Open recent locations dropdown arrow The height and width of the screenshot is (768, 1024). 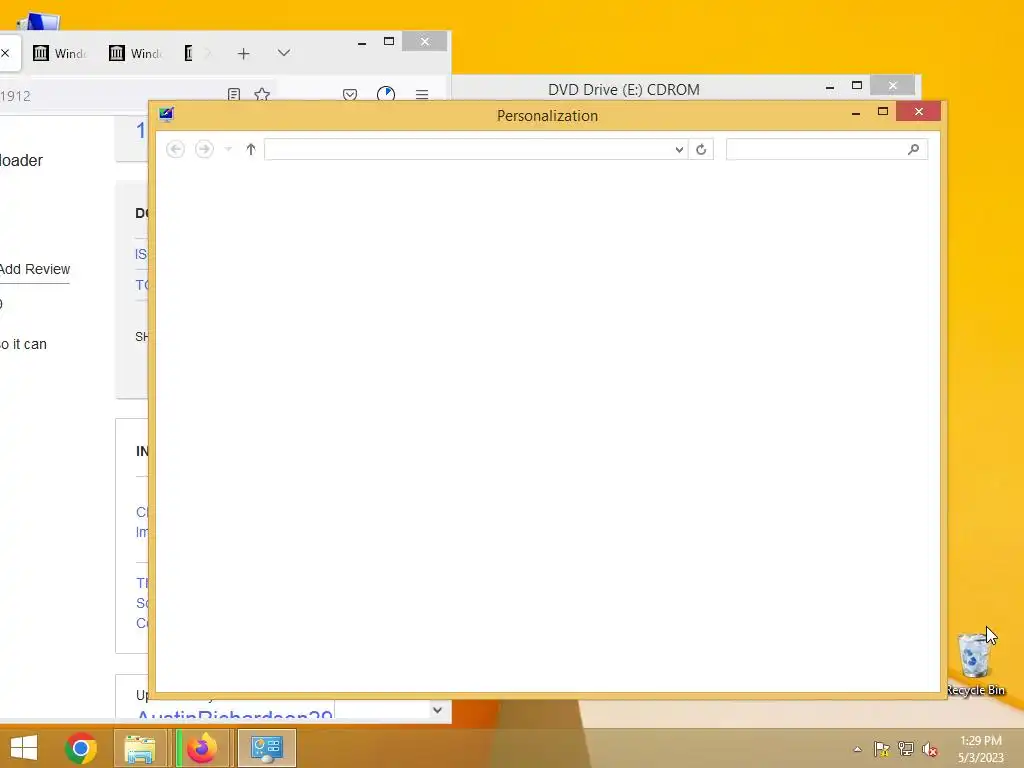pyautogui.click(x=228, y=150)
